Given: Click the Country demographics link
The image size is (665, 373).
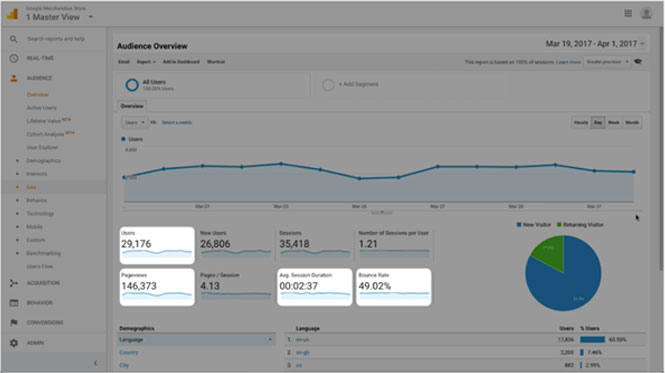Looking at the screenshot, I should (x=129, y=353).
